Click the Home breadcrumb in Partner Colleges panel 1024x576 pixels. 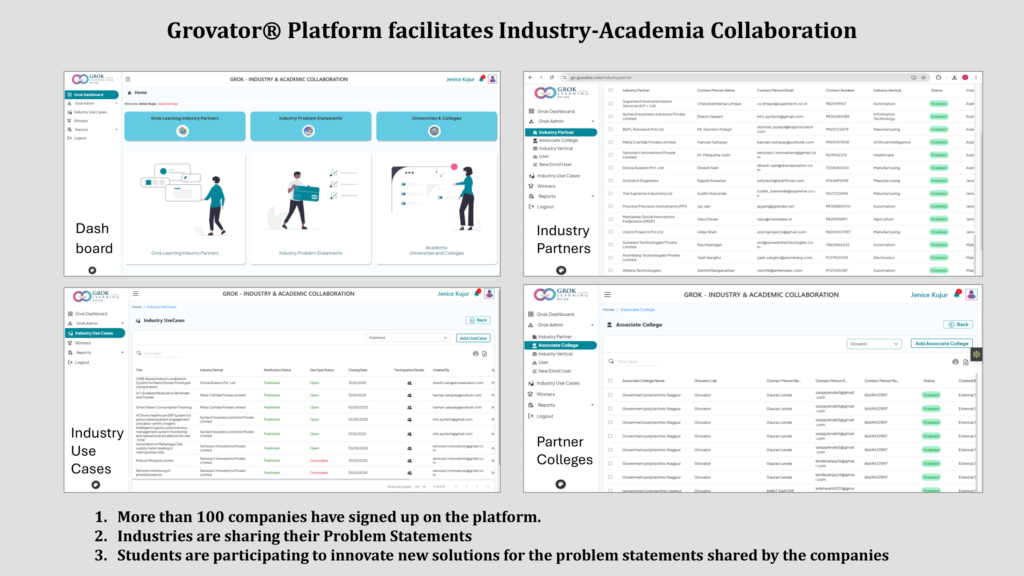tap(609, 310)
